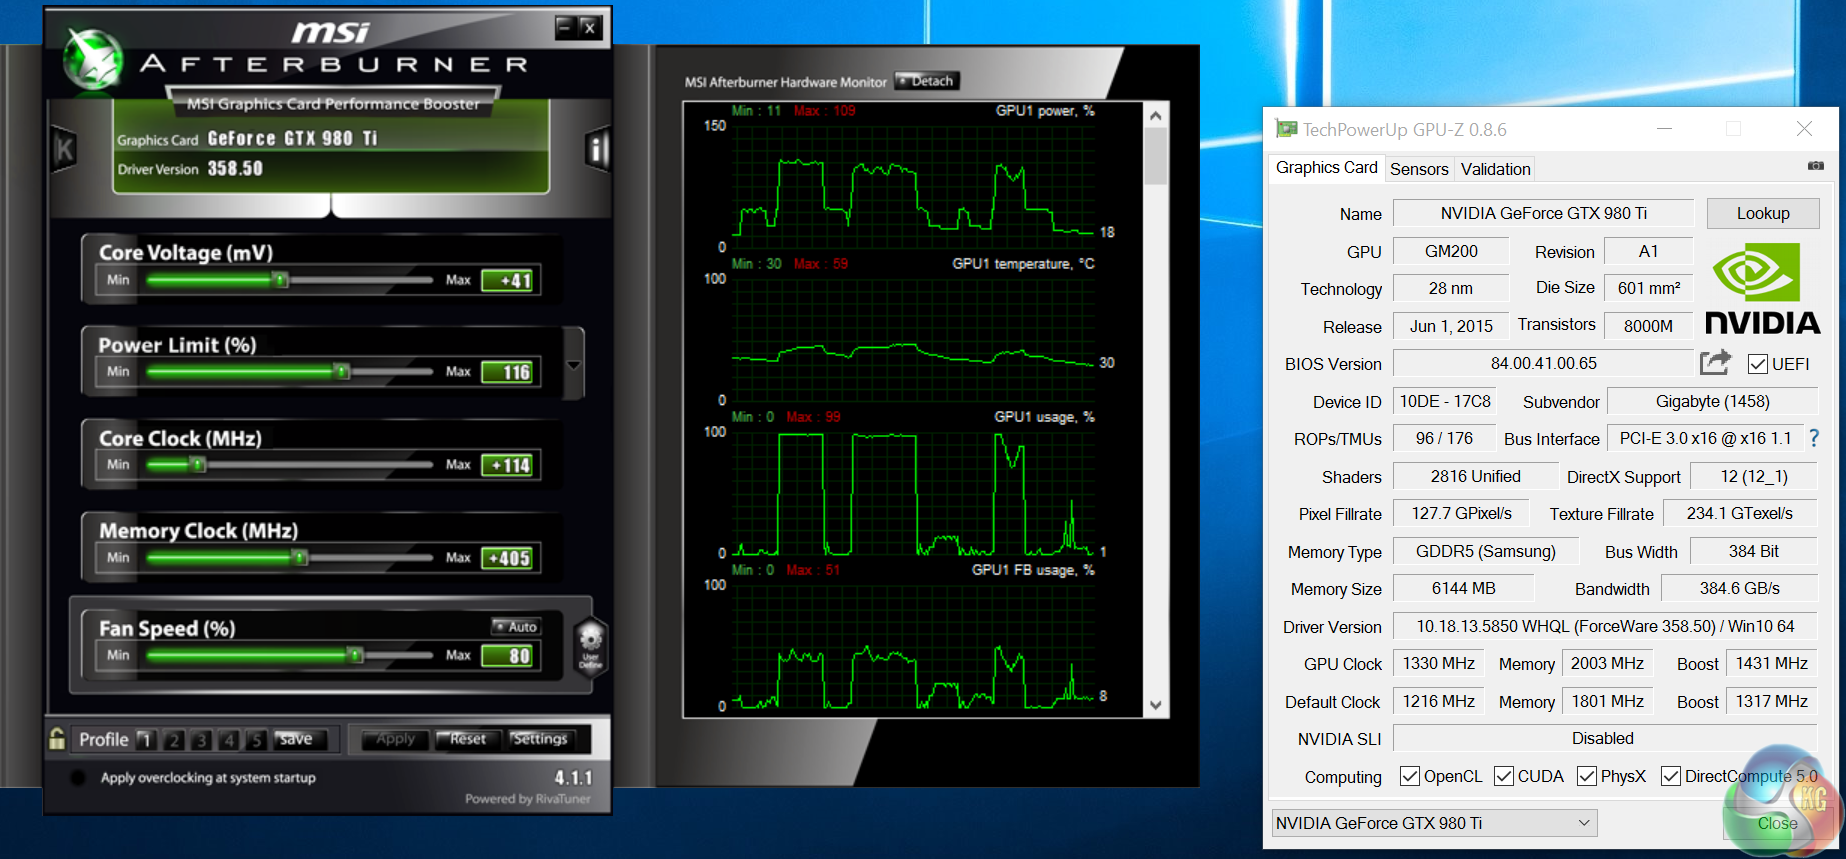Open Afterburner Settings
This screenshot has width=1846, height=859.
pyautogui.click(x=539, y=739)
